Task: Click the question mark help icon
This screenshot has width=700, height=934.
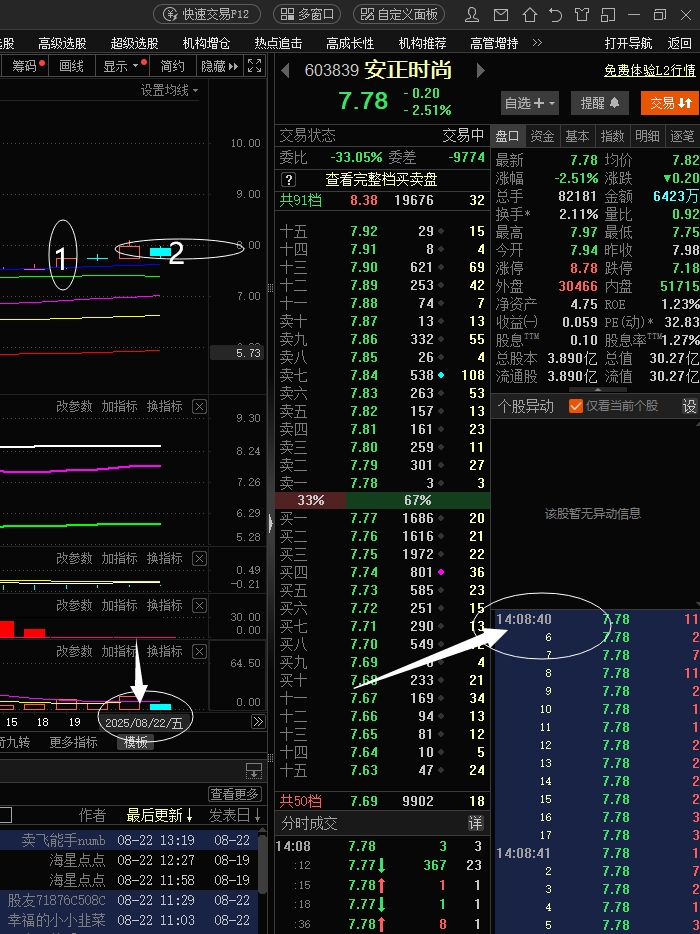Action: click(288, 179)
